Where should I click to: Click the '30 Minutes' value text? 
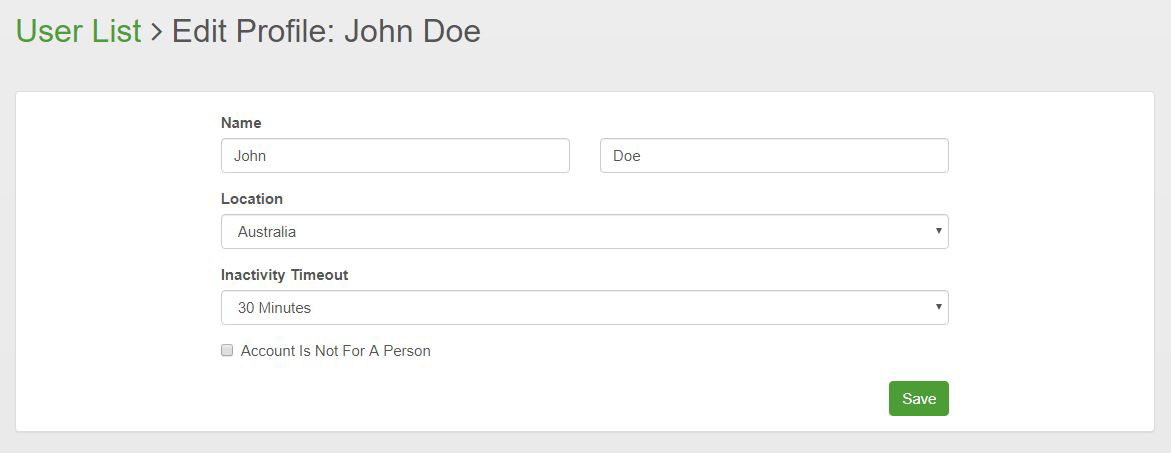coord(274,308)
